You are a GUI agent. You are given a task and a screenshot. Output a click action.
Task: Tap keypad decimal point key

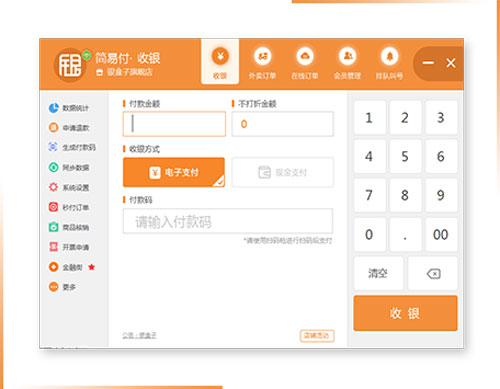[405, 235]
